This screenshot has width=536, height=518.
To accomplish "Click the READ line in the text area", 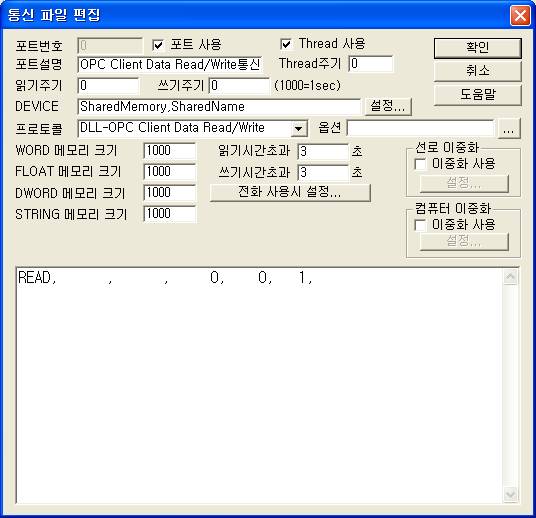I will (165, 278).
